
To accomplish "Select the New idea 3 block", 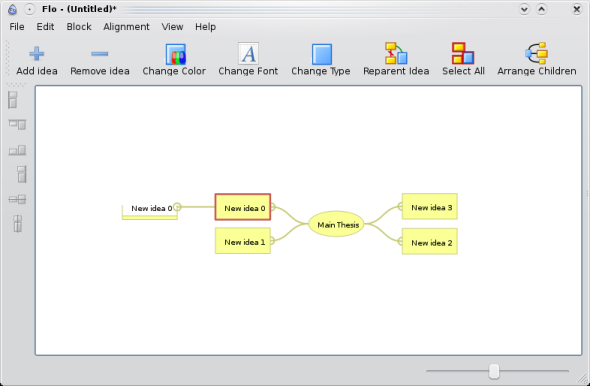I will (430, 206).
